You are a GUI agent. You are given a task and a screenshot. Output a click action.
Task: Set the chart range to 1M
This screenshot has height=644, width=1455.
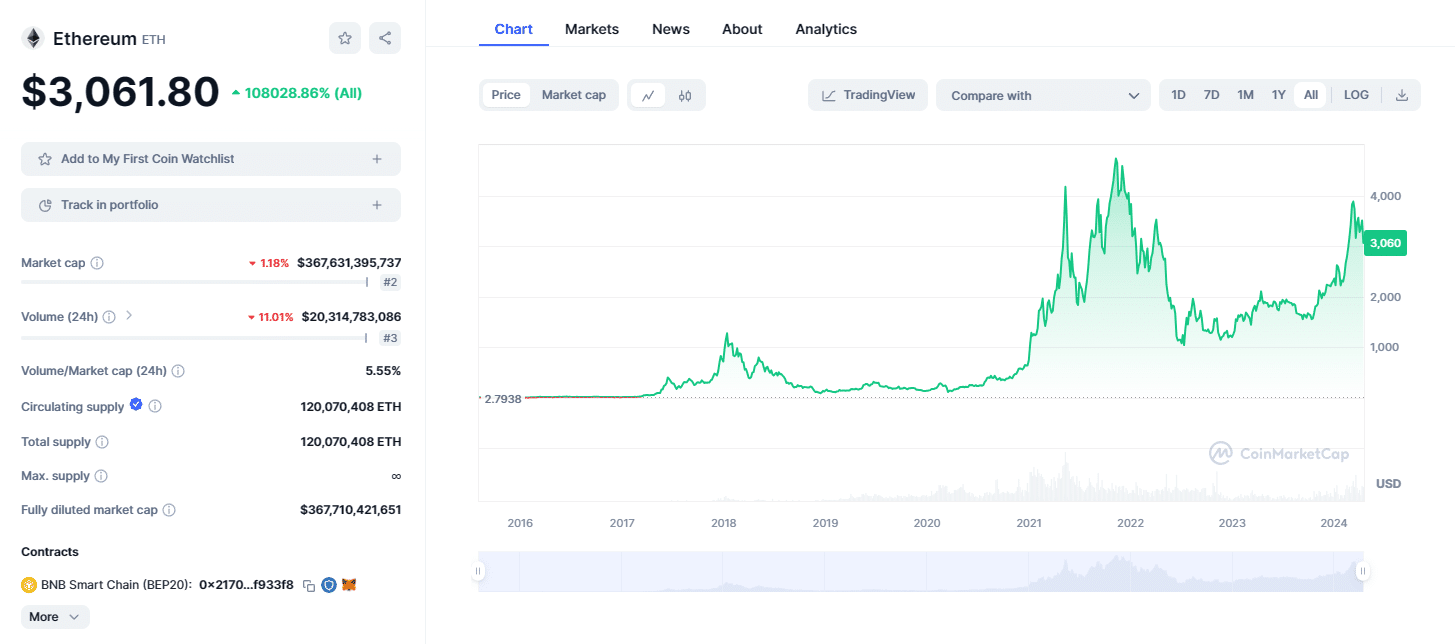click(1245, 95)
